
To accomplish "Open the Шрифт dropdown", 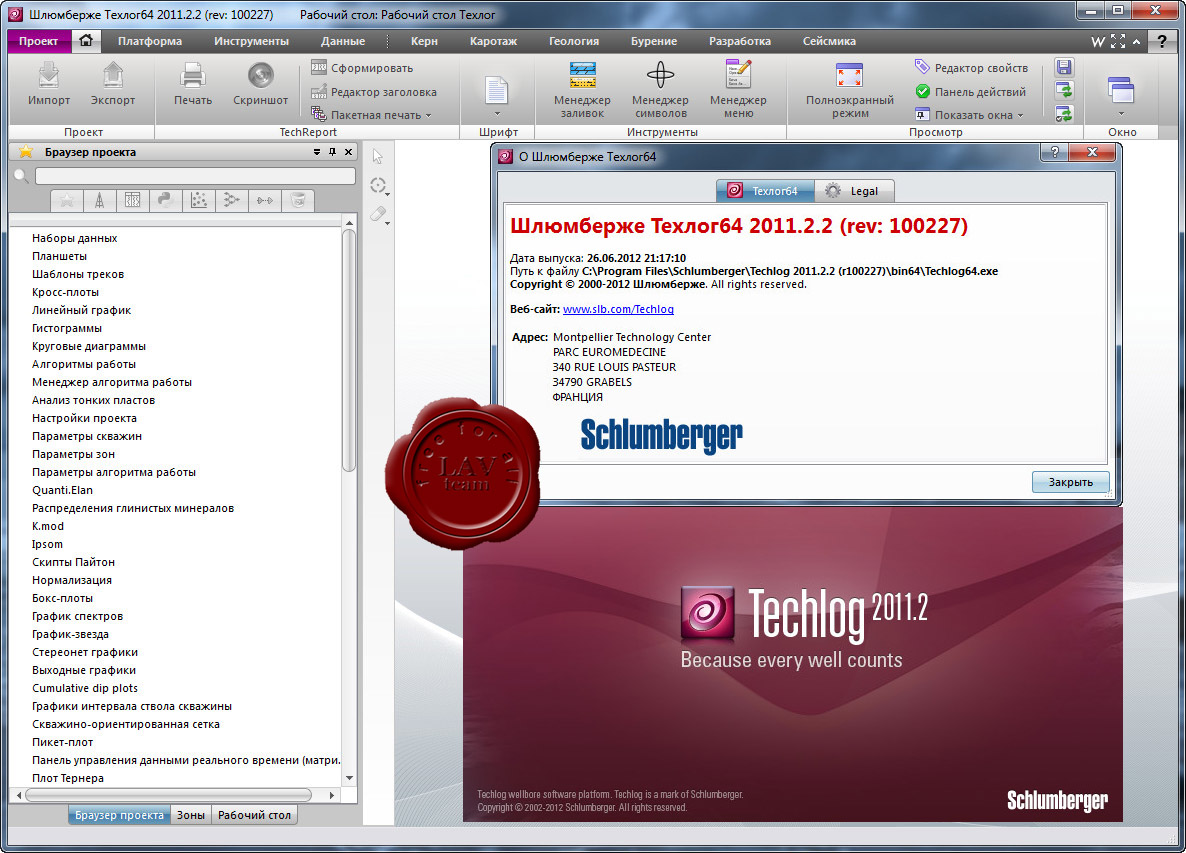I will coord(497,95).
